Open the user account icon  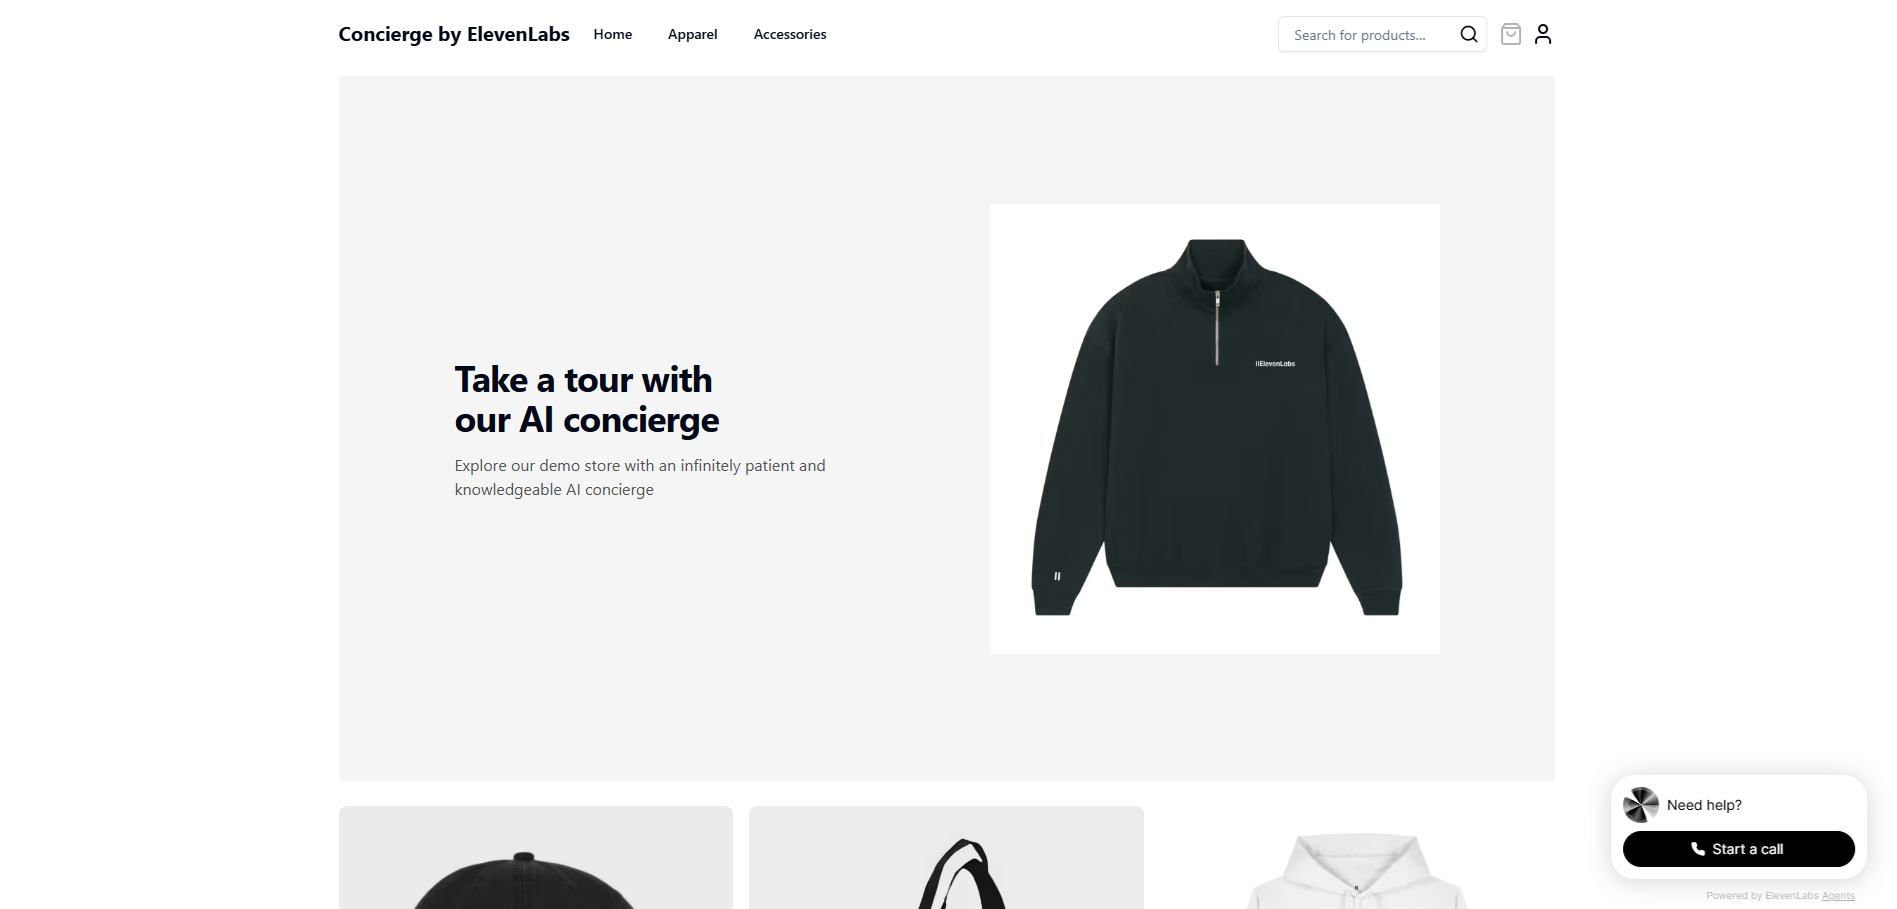click(x=1543, y=34)
